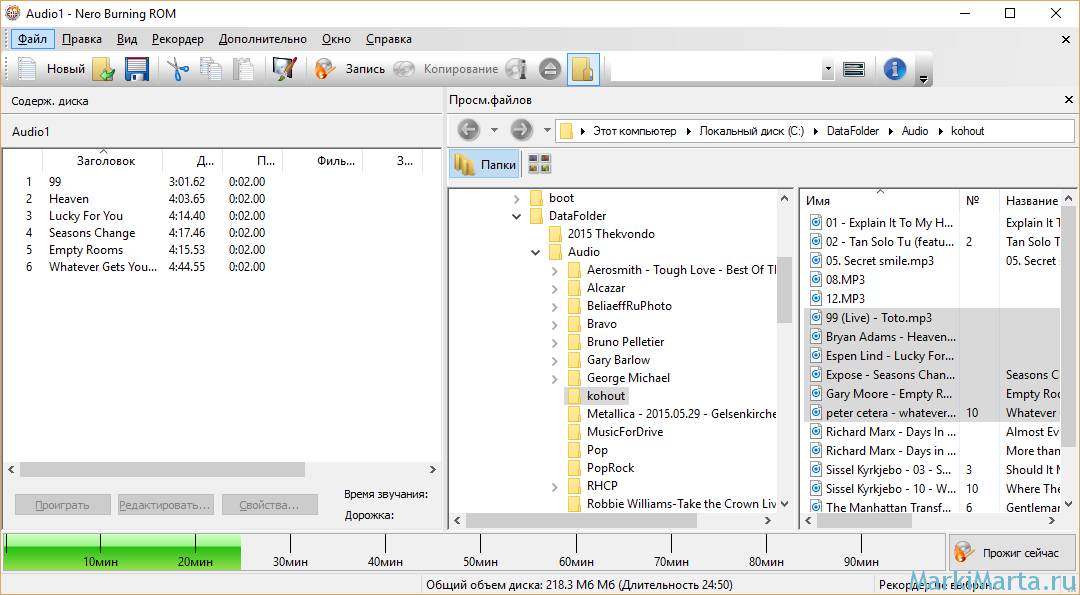Click the folder tree vertical scrollbar

784,289
